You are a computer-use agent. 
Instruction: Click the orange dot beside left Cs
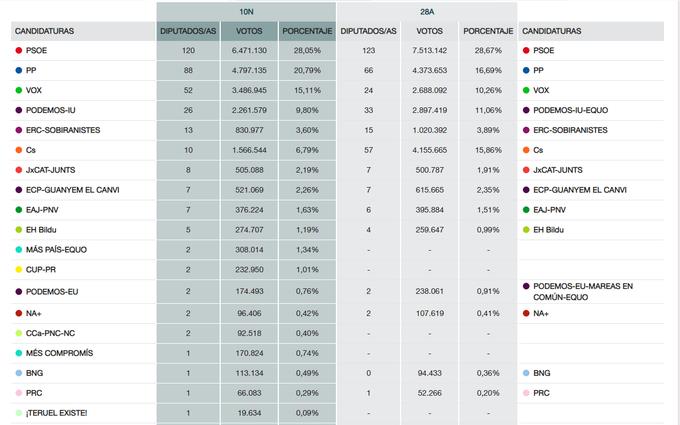tap(19, 150)
